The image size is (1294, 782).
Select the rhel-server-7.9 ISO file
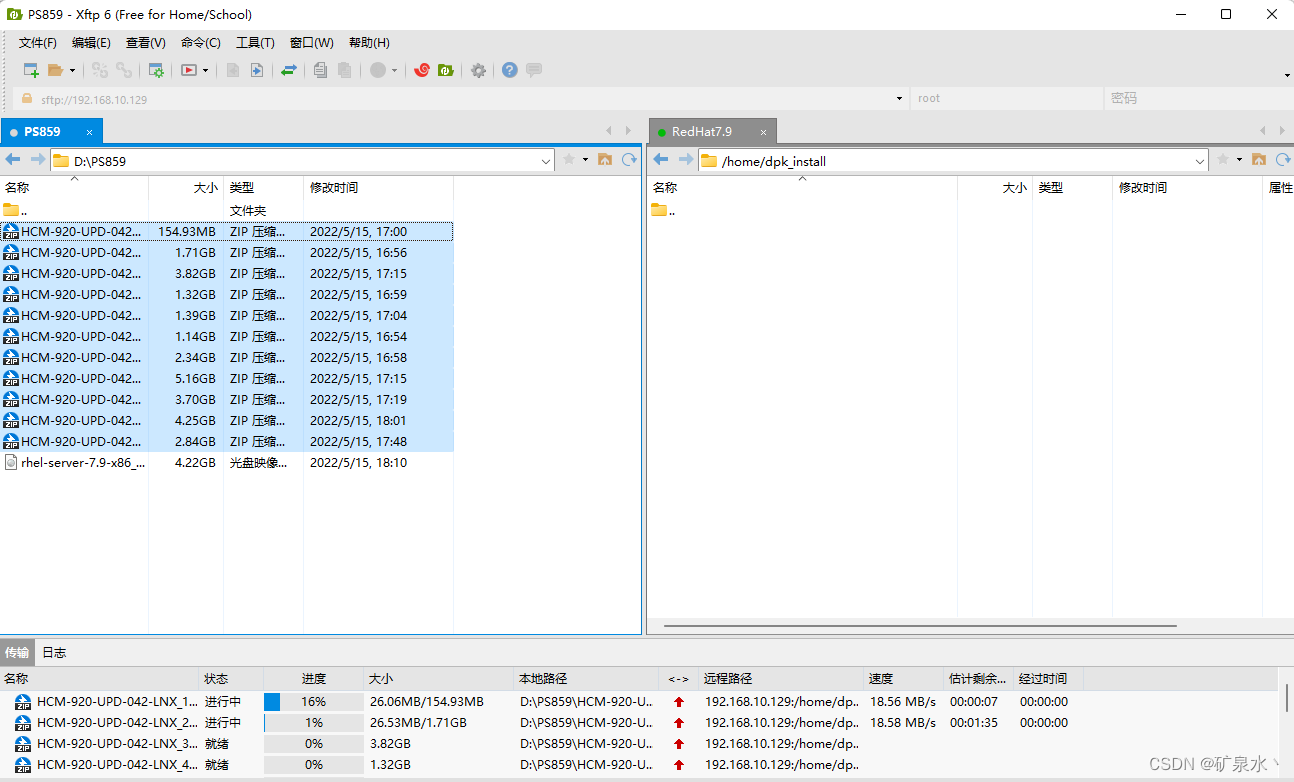(74, 462)
